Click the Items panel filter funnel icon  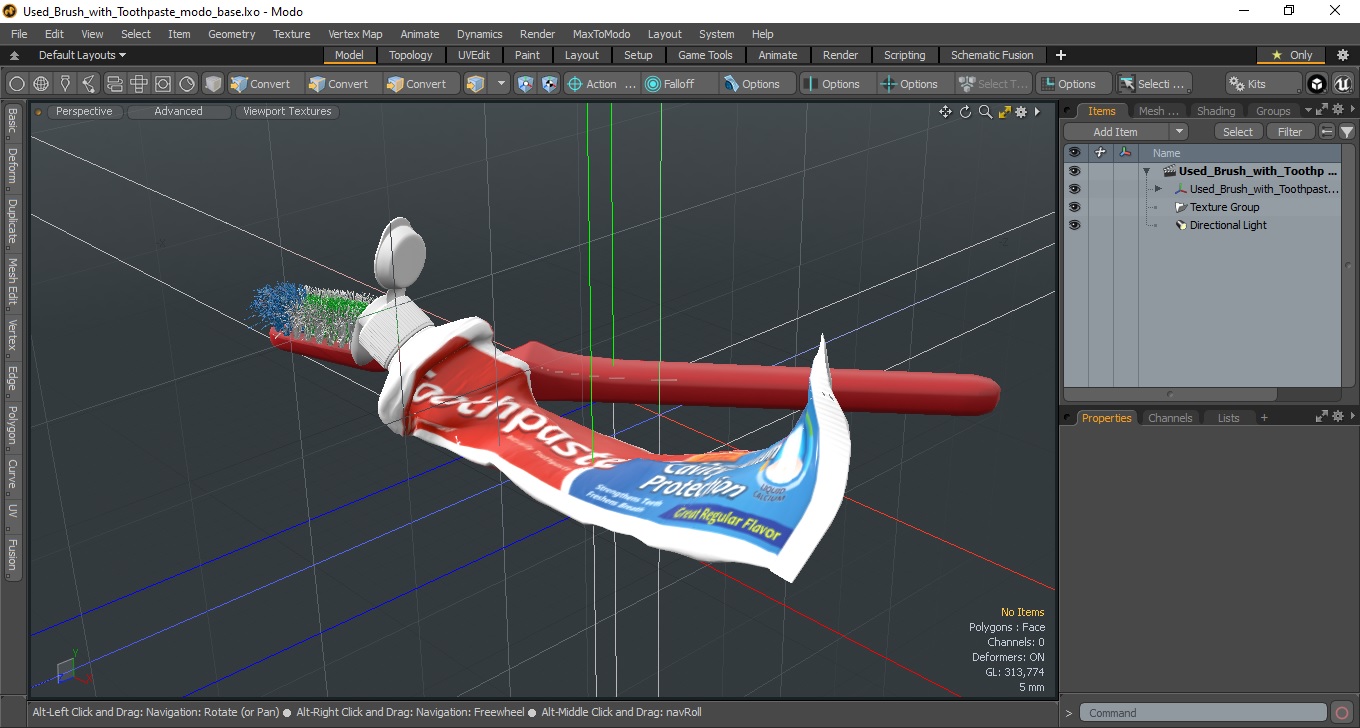(x=1347, y=132)
